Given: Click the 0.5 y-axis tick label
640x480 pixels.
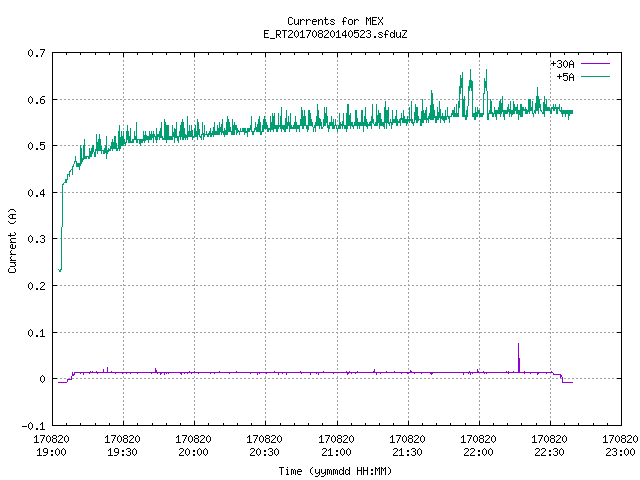Looking at the screenshot, I should click(36, 146).
